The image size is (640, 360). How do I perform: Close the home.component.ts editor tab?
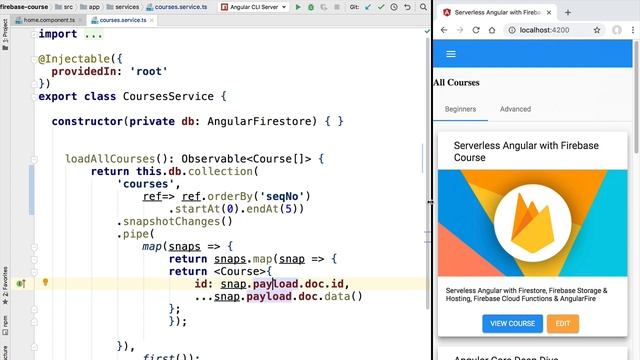80,20
